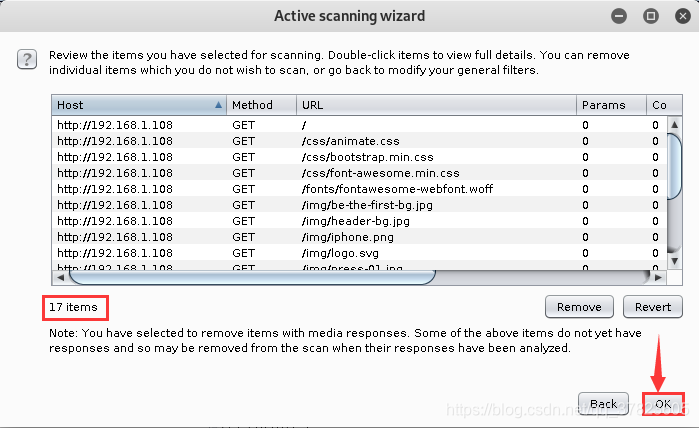Click the vertical scrollbar thumb
This screenshot has width=699, height=428.
pos(674,166)
